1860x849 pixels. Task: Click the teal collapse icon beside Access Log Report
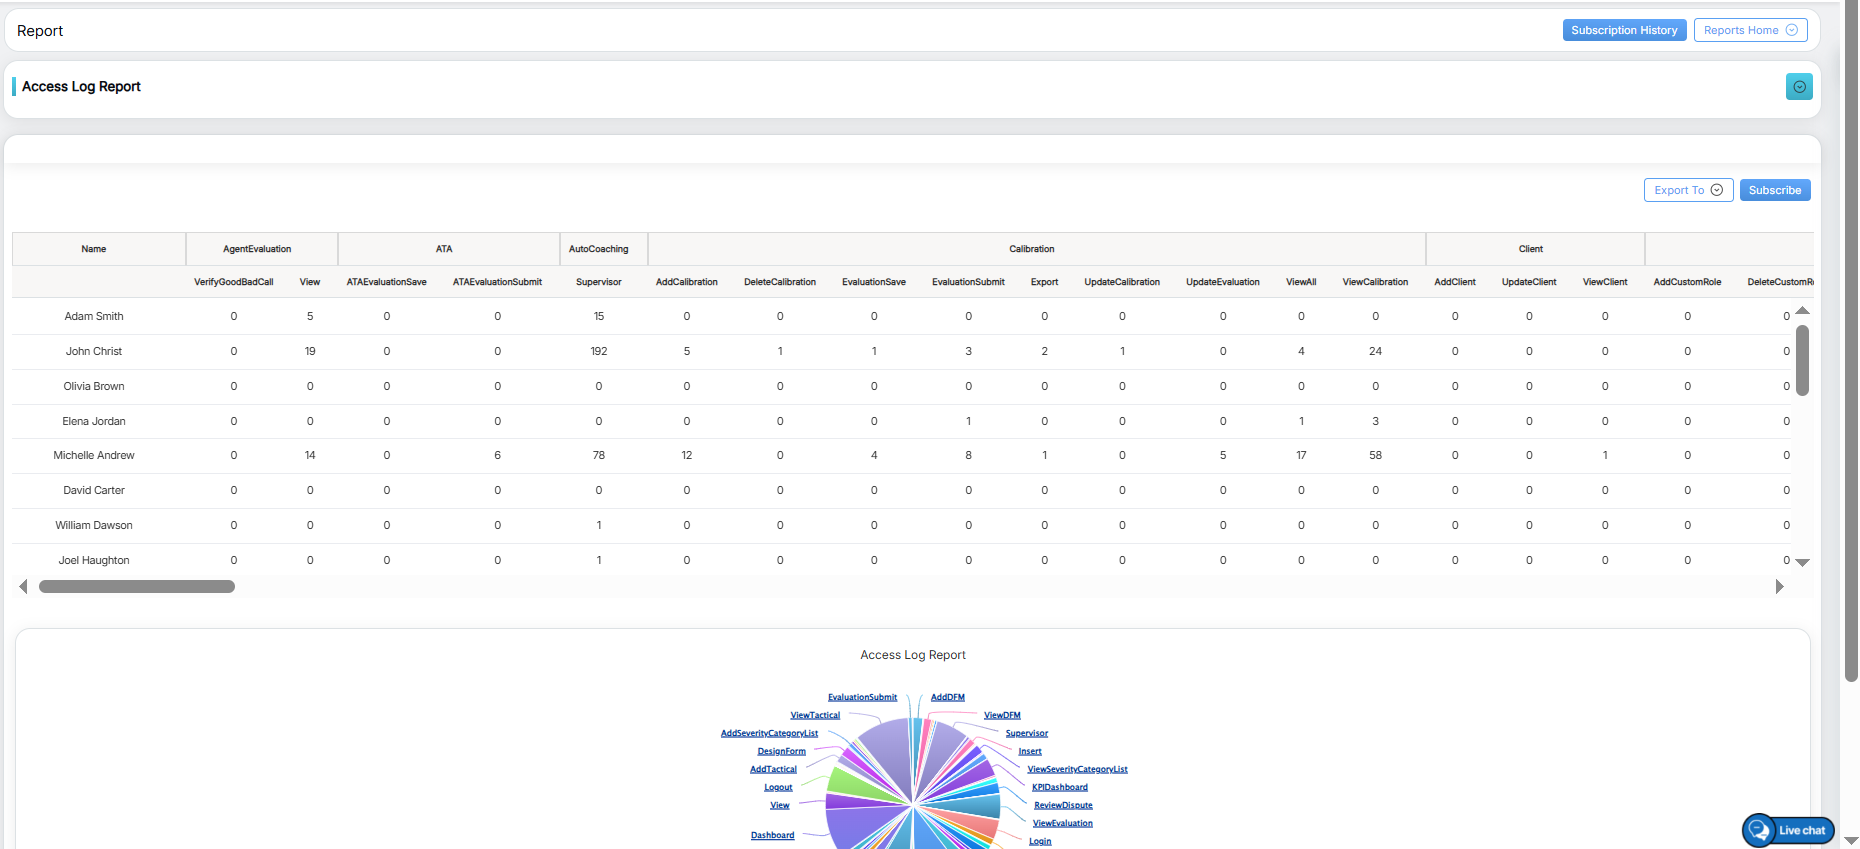coord(1799,87)
